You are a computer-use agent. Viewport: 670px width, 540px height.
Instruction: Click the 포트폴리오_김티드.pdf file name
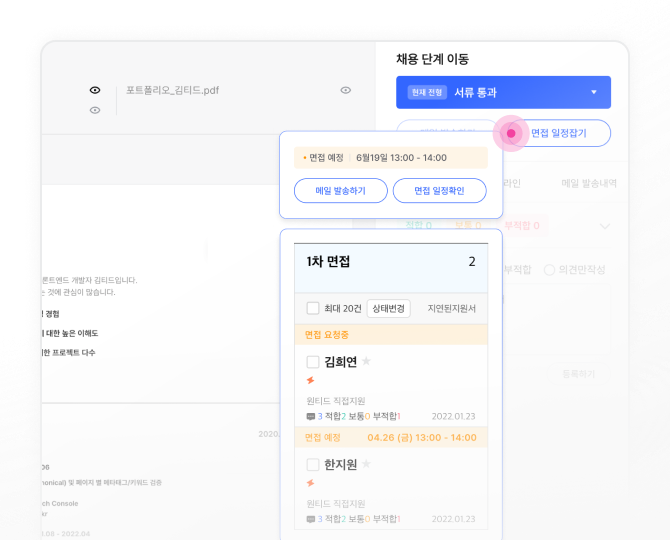click(172, 90)
